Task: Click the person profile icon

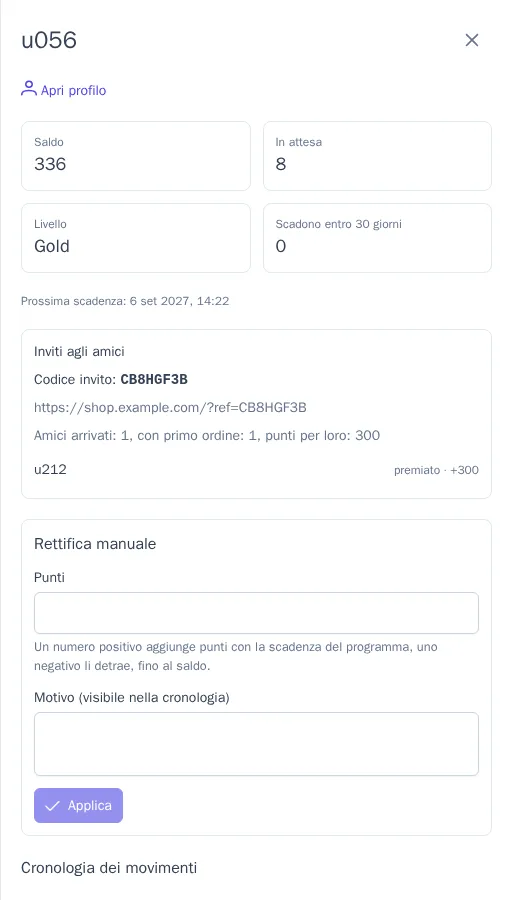Action: click(x=29, y=89)
